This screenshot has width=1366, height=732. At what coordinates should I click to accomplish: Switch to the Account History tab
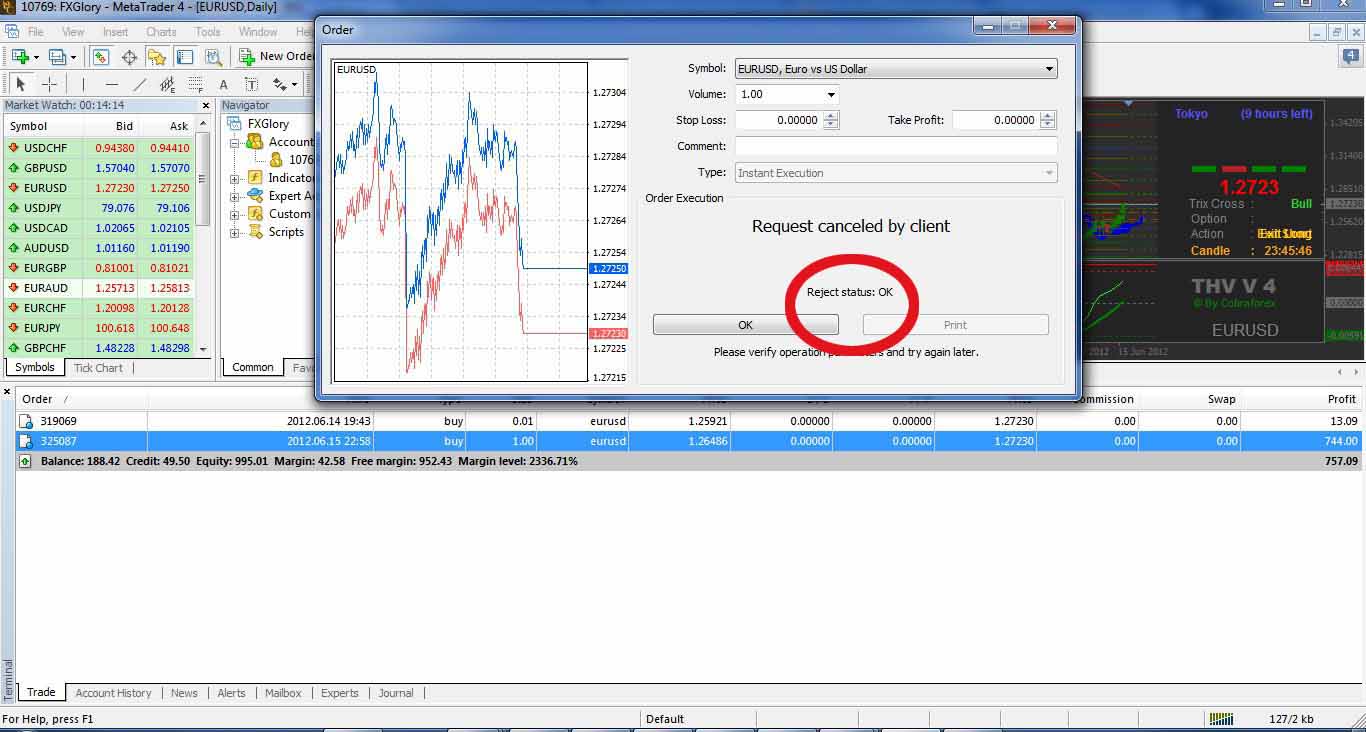click(113, 693)
